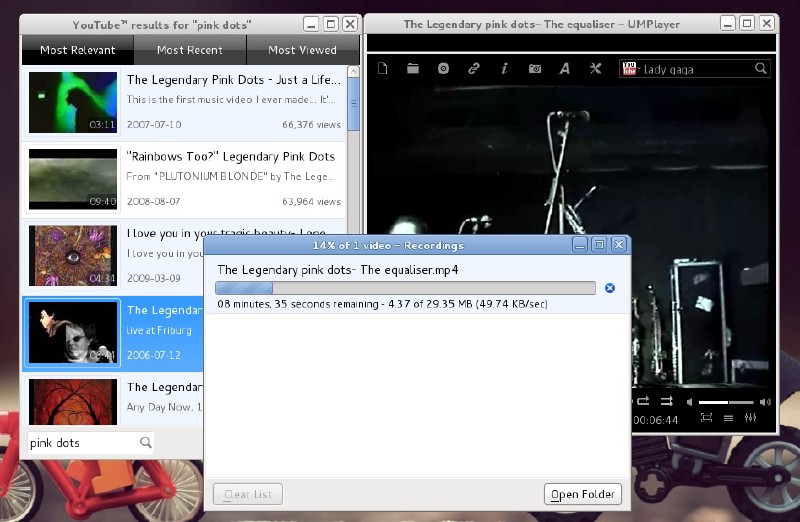Click the '66,376 views' count

click(311, 125)
